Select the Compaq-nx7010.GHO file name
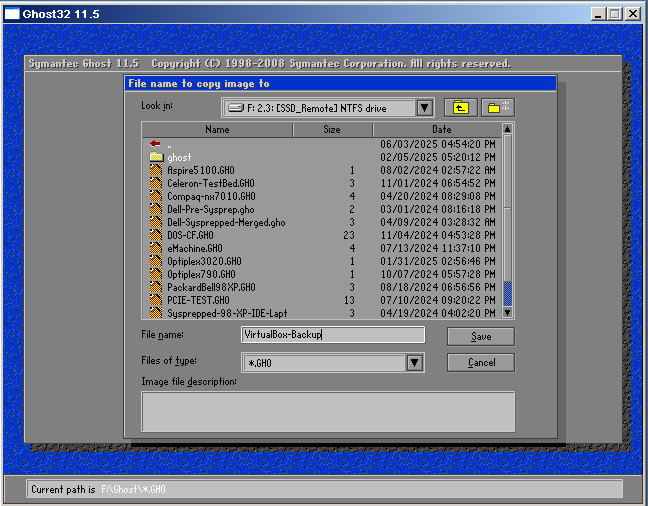 [x=211, y=196]
